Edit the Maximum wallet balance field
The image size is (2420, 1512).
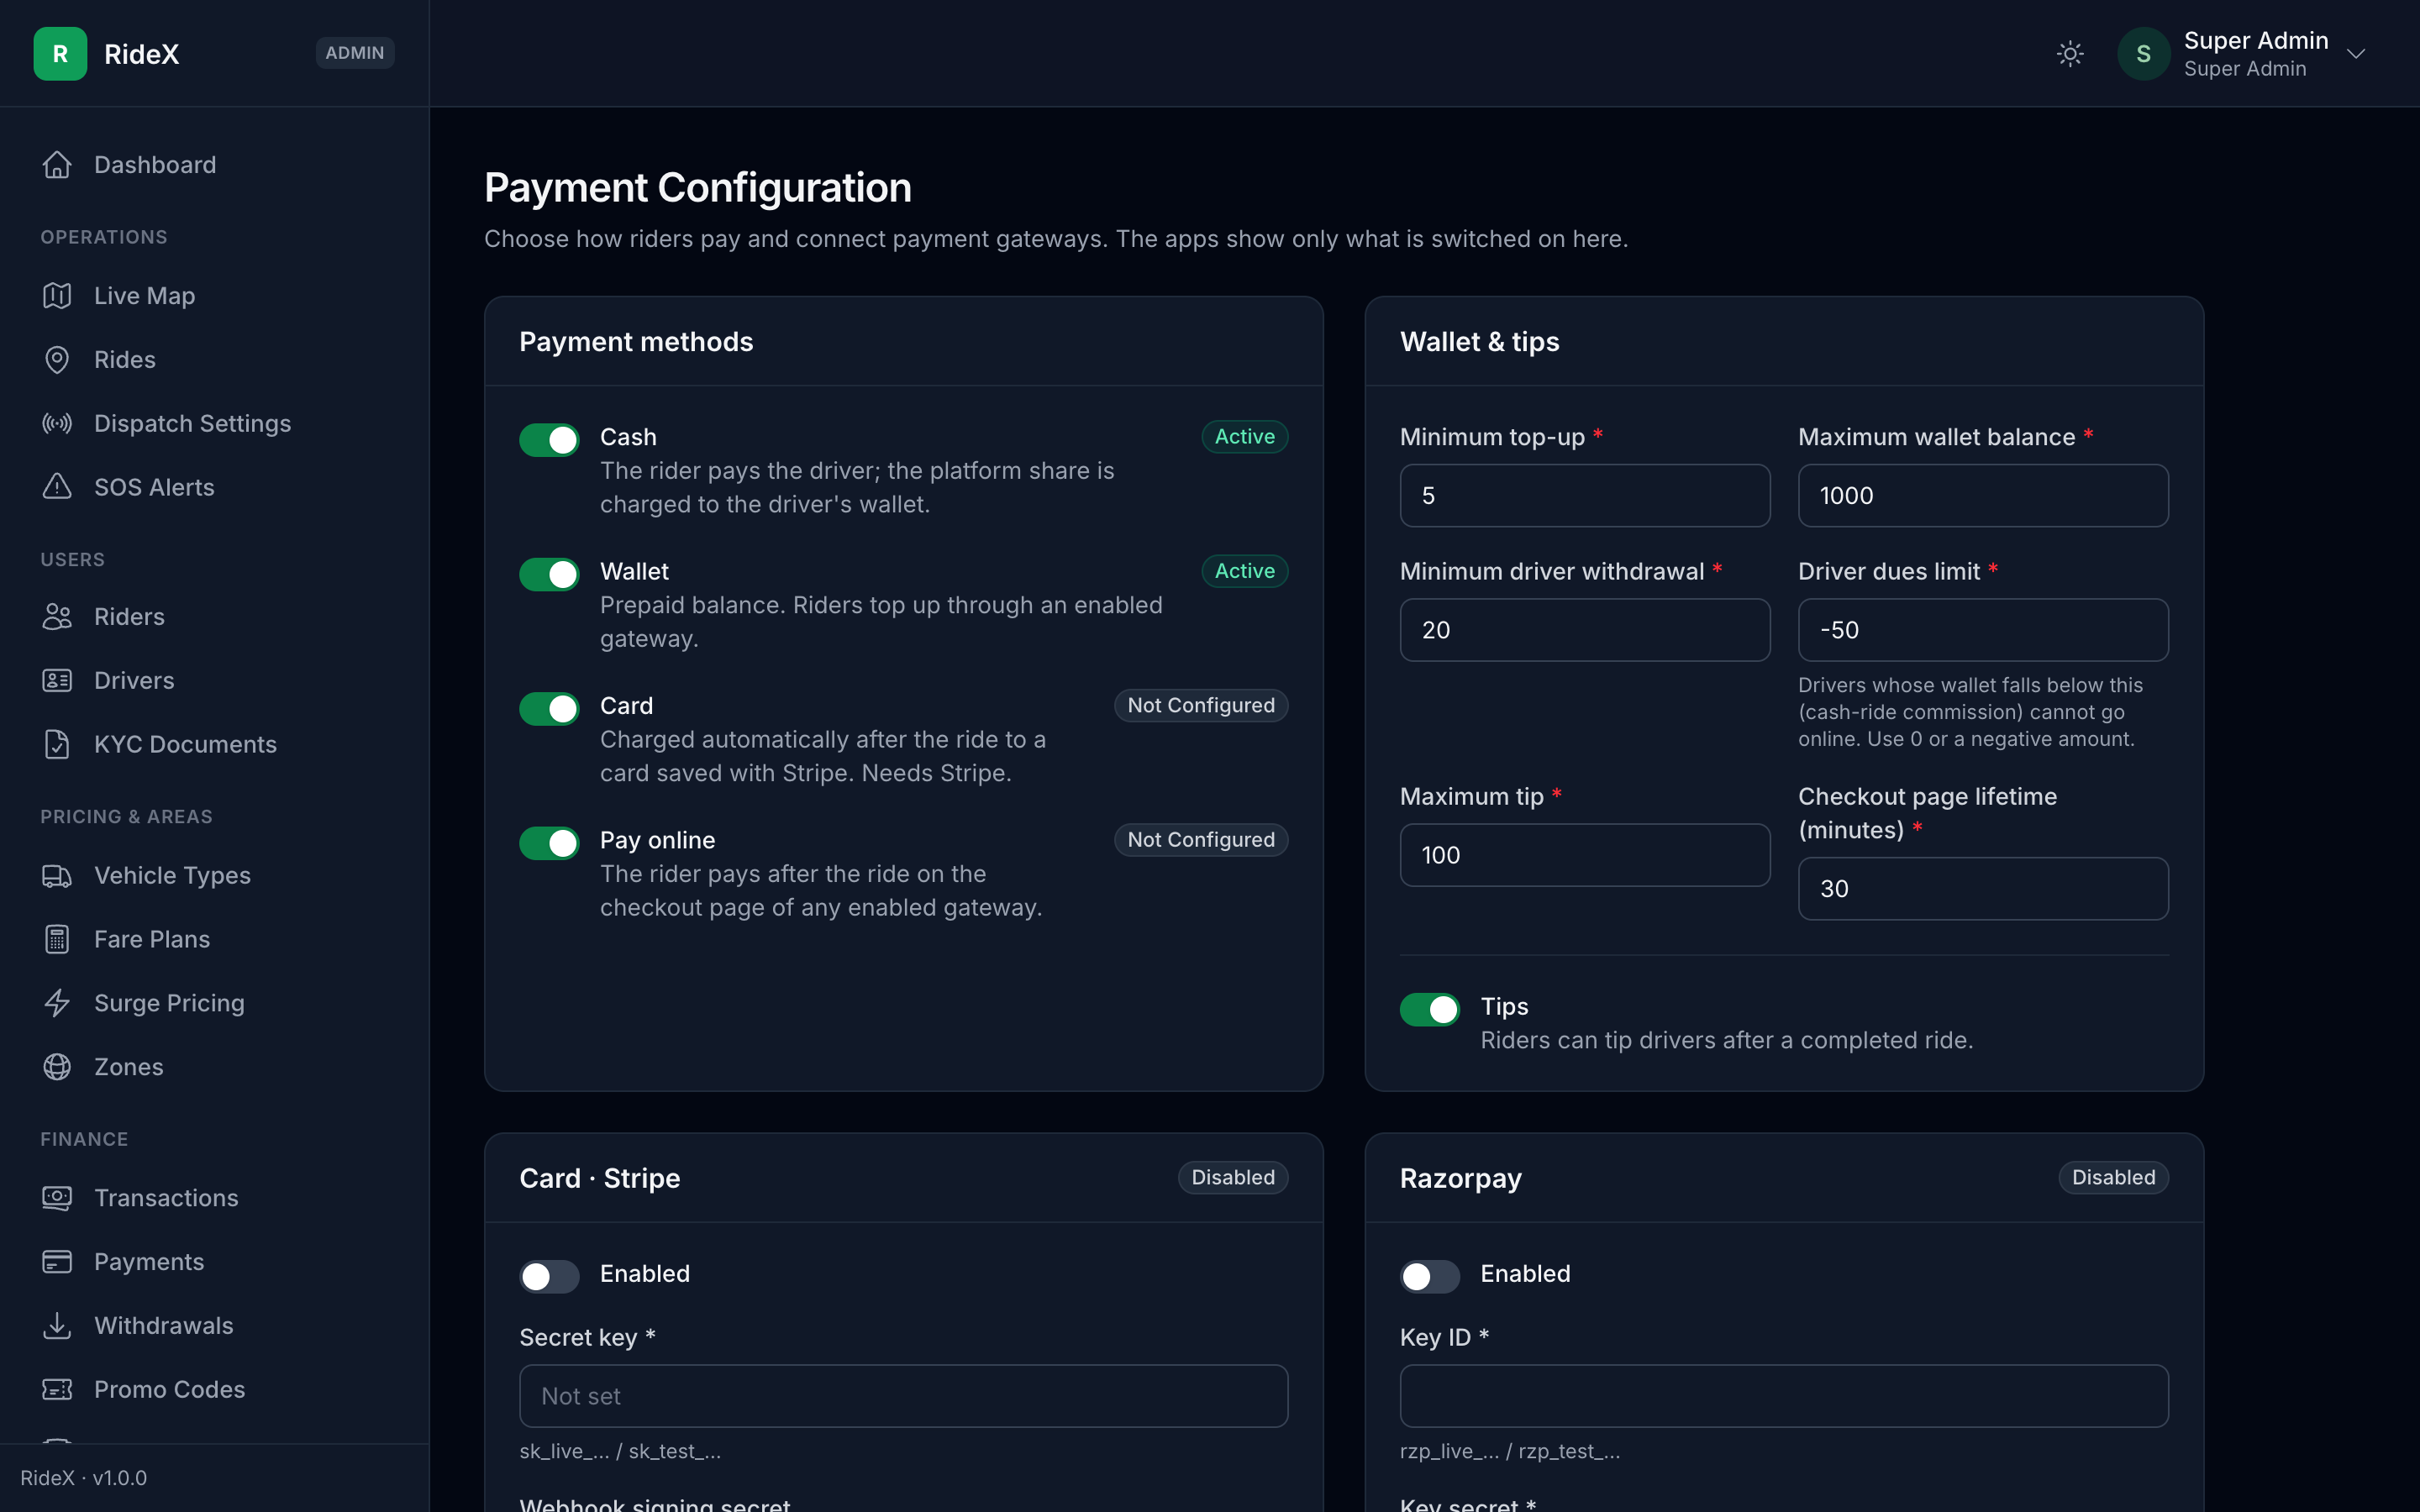(x=1983, y=496)
